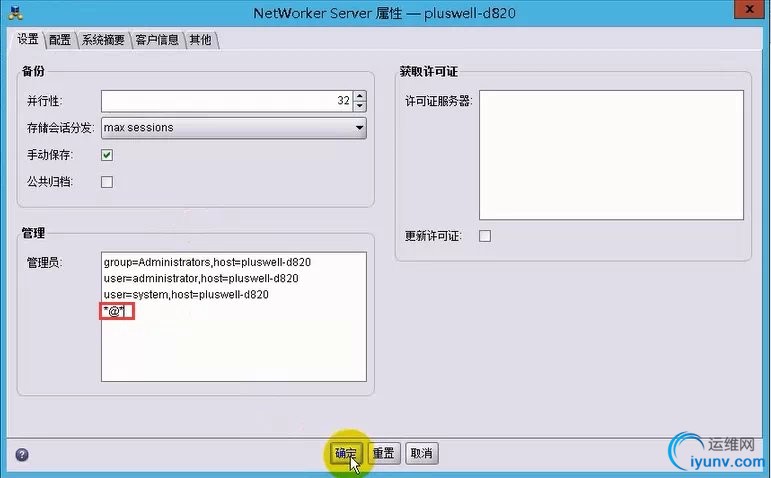Decrease 并行性 with the down arrow

point(360,106)
